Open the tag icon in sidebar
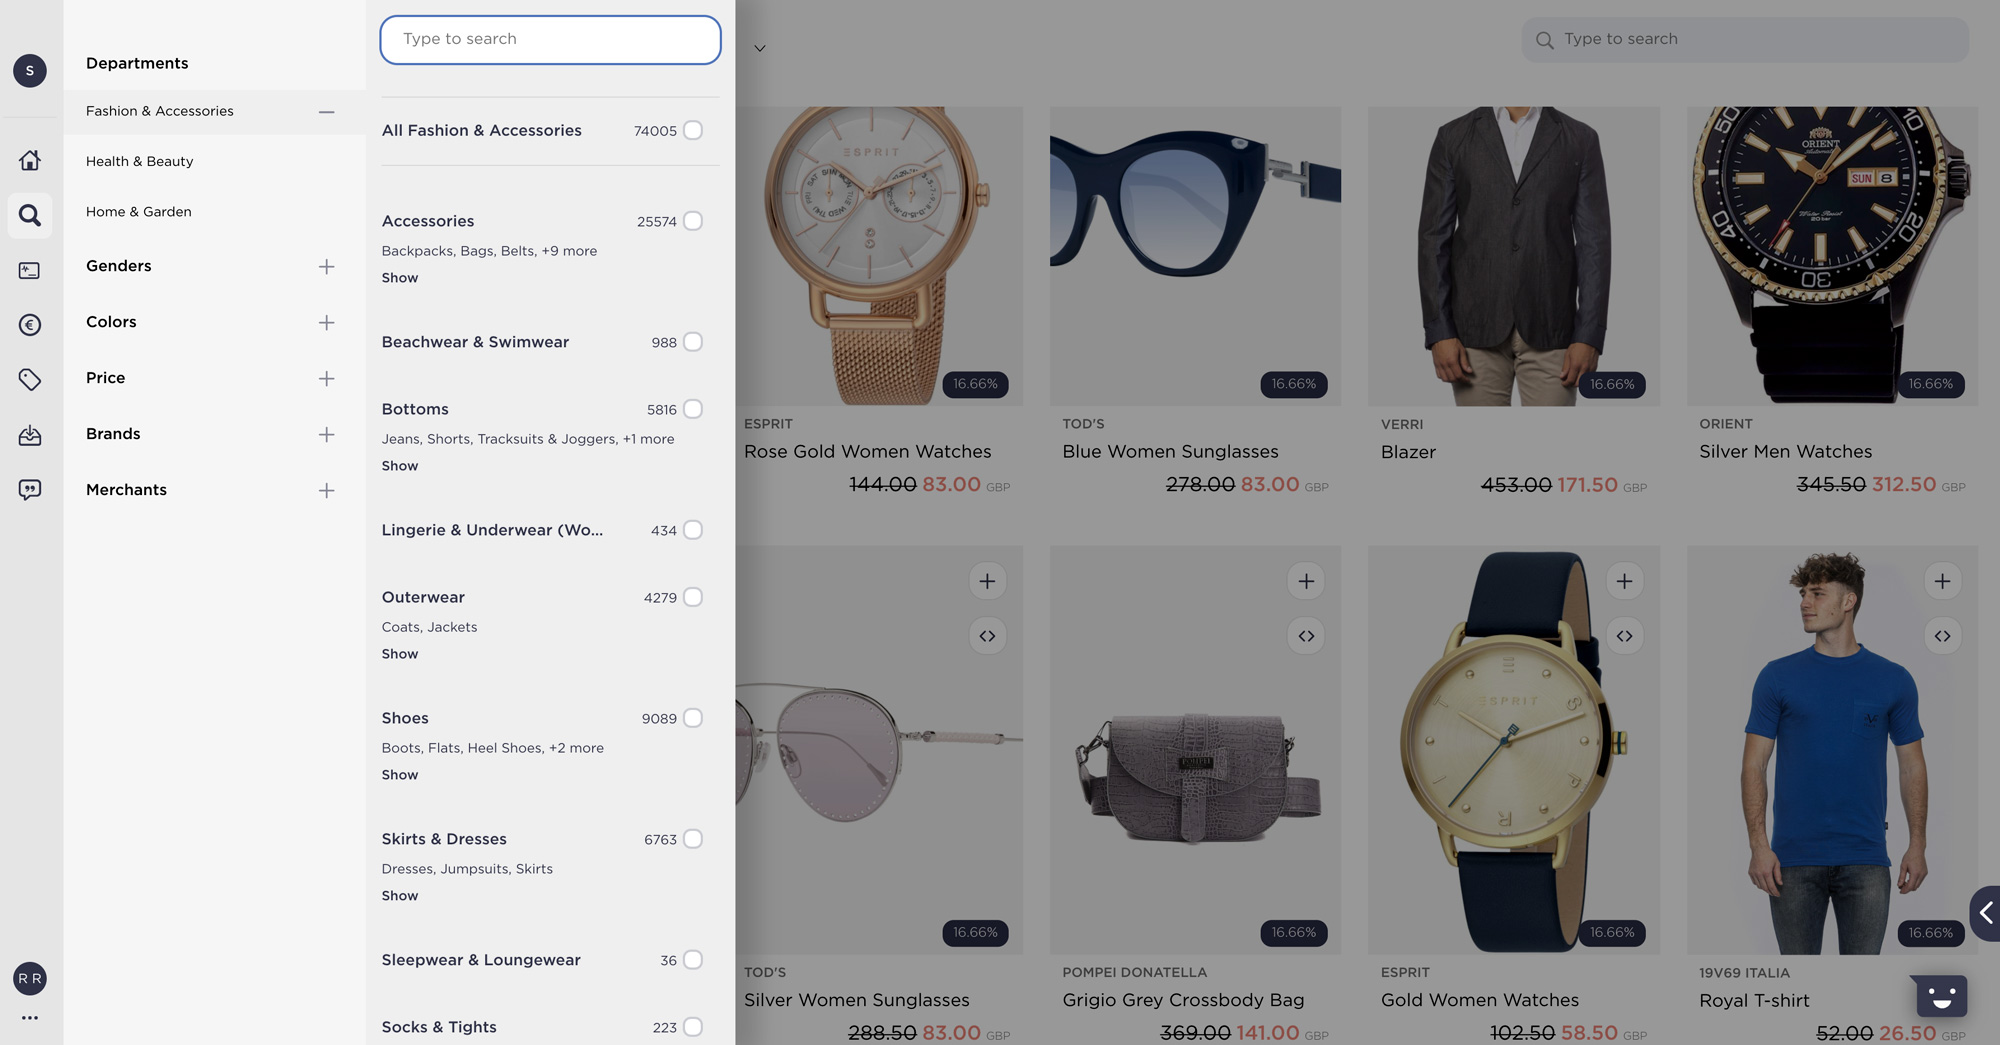Screen dimensions: 2000x1045 [30, 380]
